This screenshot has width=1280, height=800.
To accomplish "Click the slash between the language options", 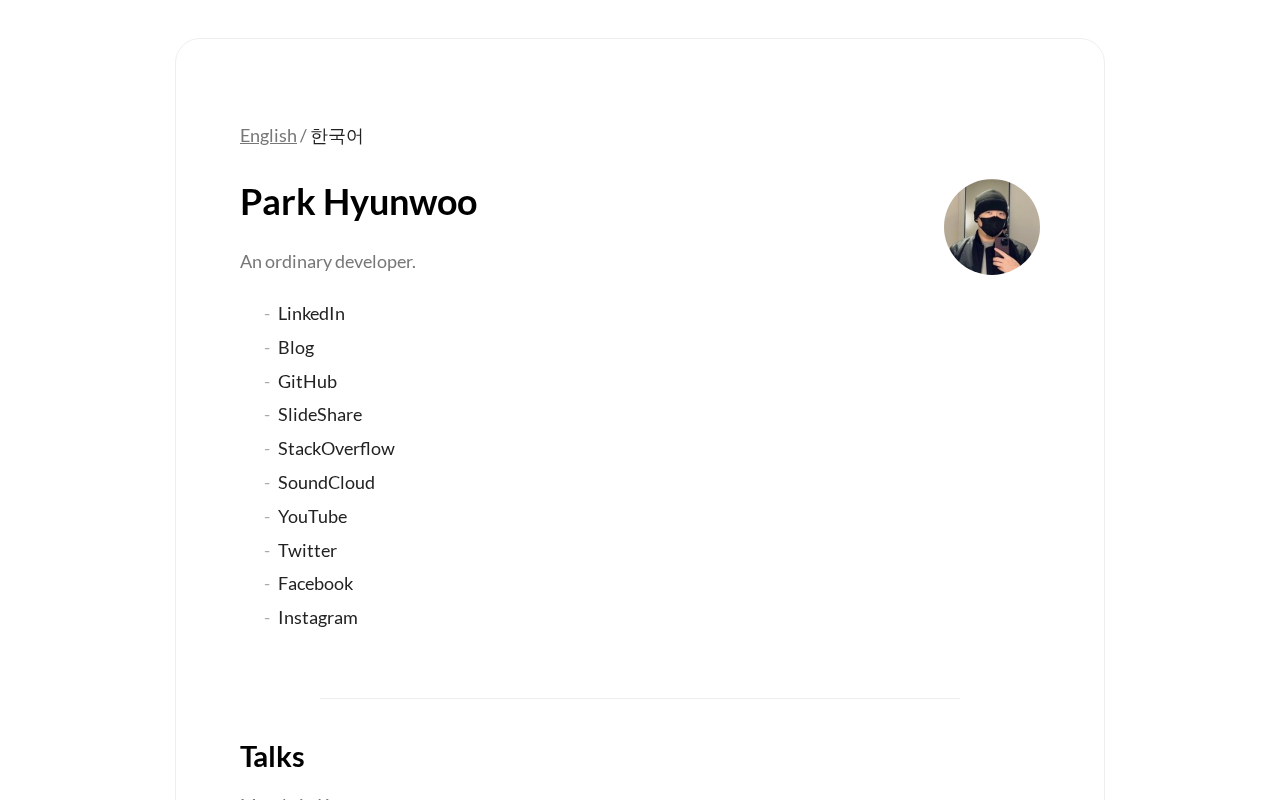I will 303,136.
